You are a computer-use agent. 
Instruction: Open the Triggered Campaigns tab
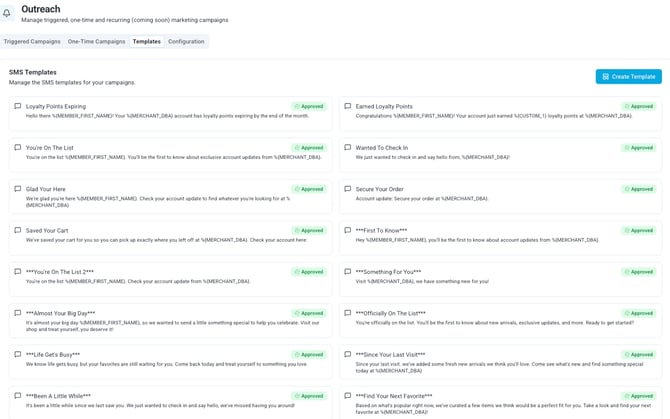(x=32, y=41)
